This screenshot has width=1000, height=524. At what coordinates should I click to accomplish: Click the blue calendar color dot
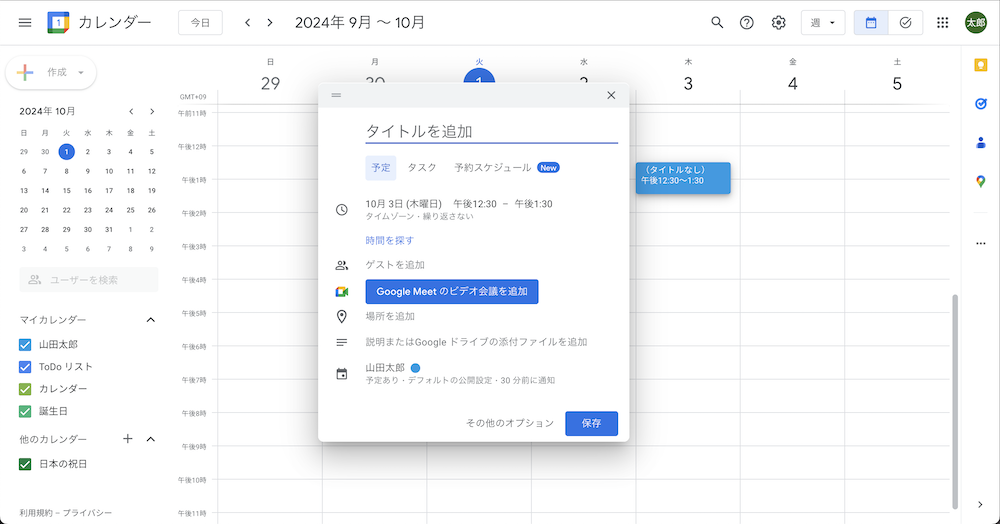(401, 368)
